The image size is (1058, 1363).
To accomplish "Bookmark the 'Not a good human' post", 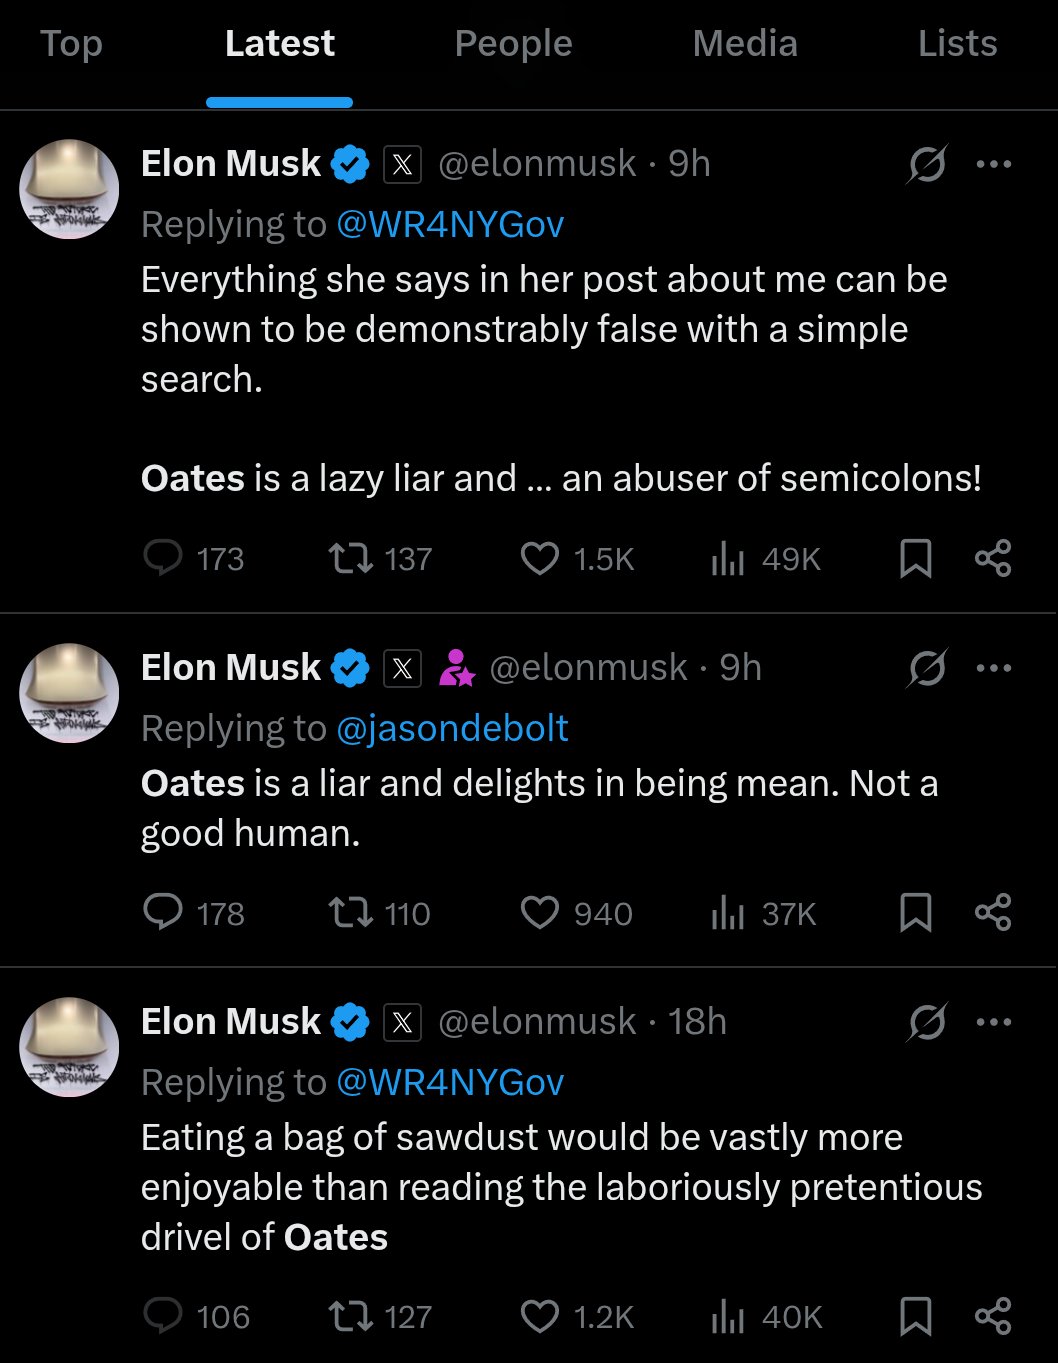I will click(x=915, y=912).
